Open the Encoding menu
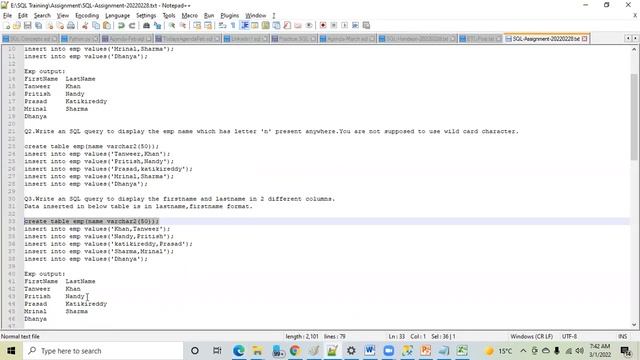The image size is (640, 360). 87,16
